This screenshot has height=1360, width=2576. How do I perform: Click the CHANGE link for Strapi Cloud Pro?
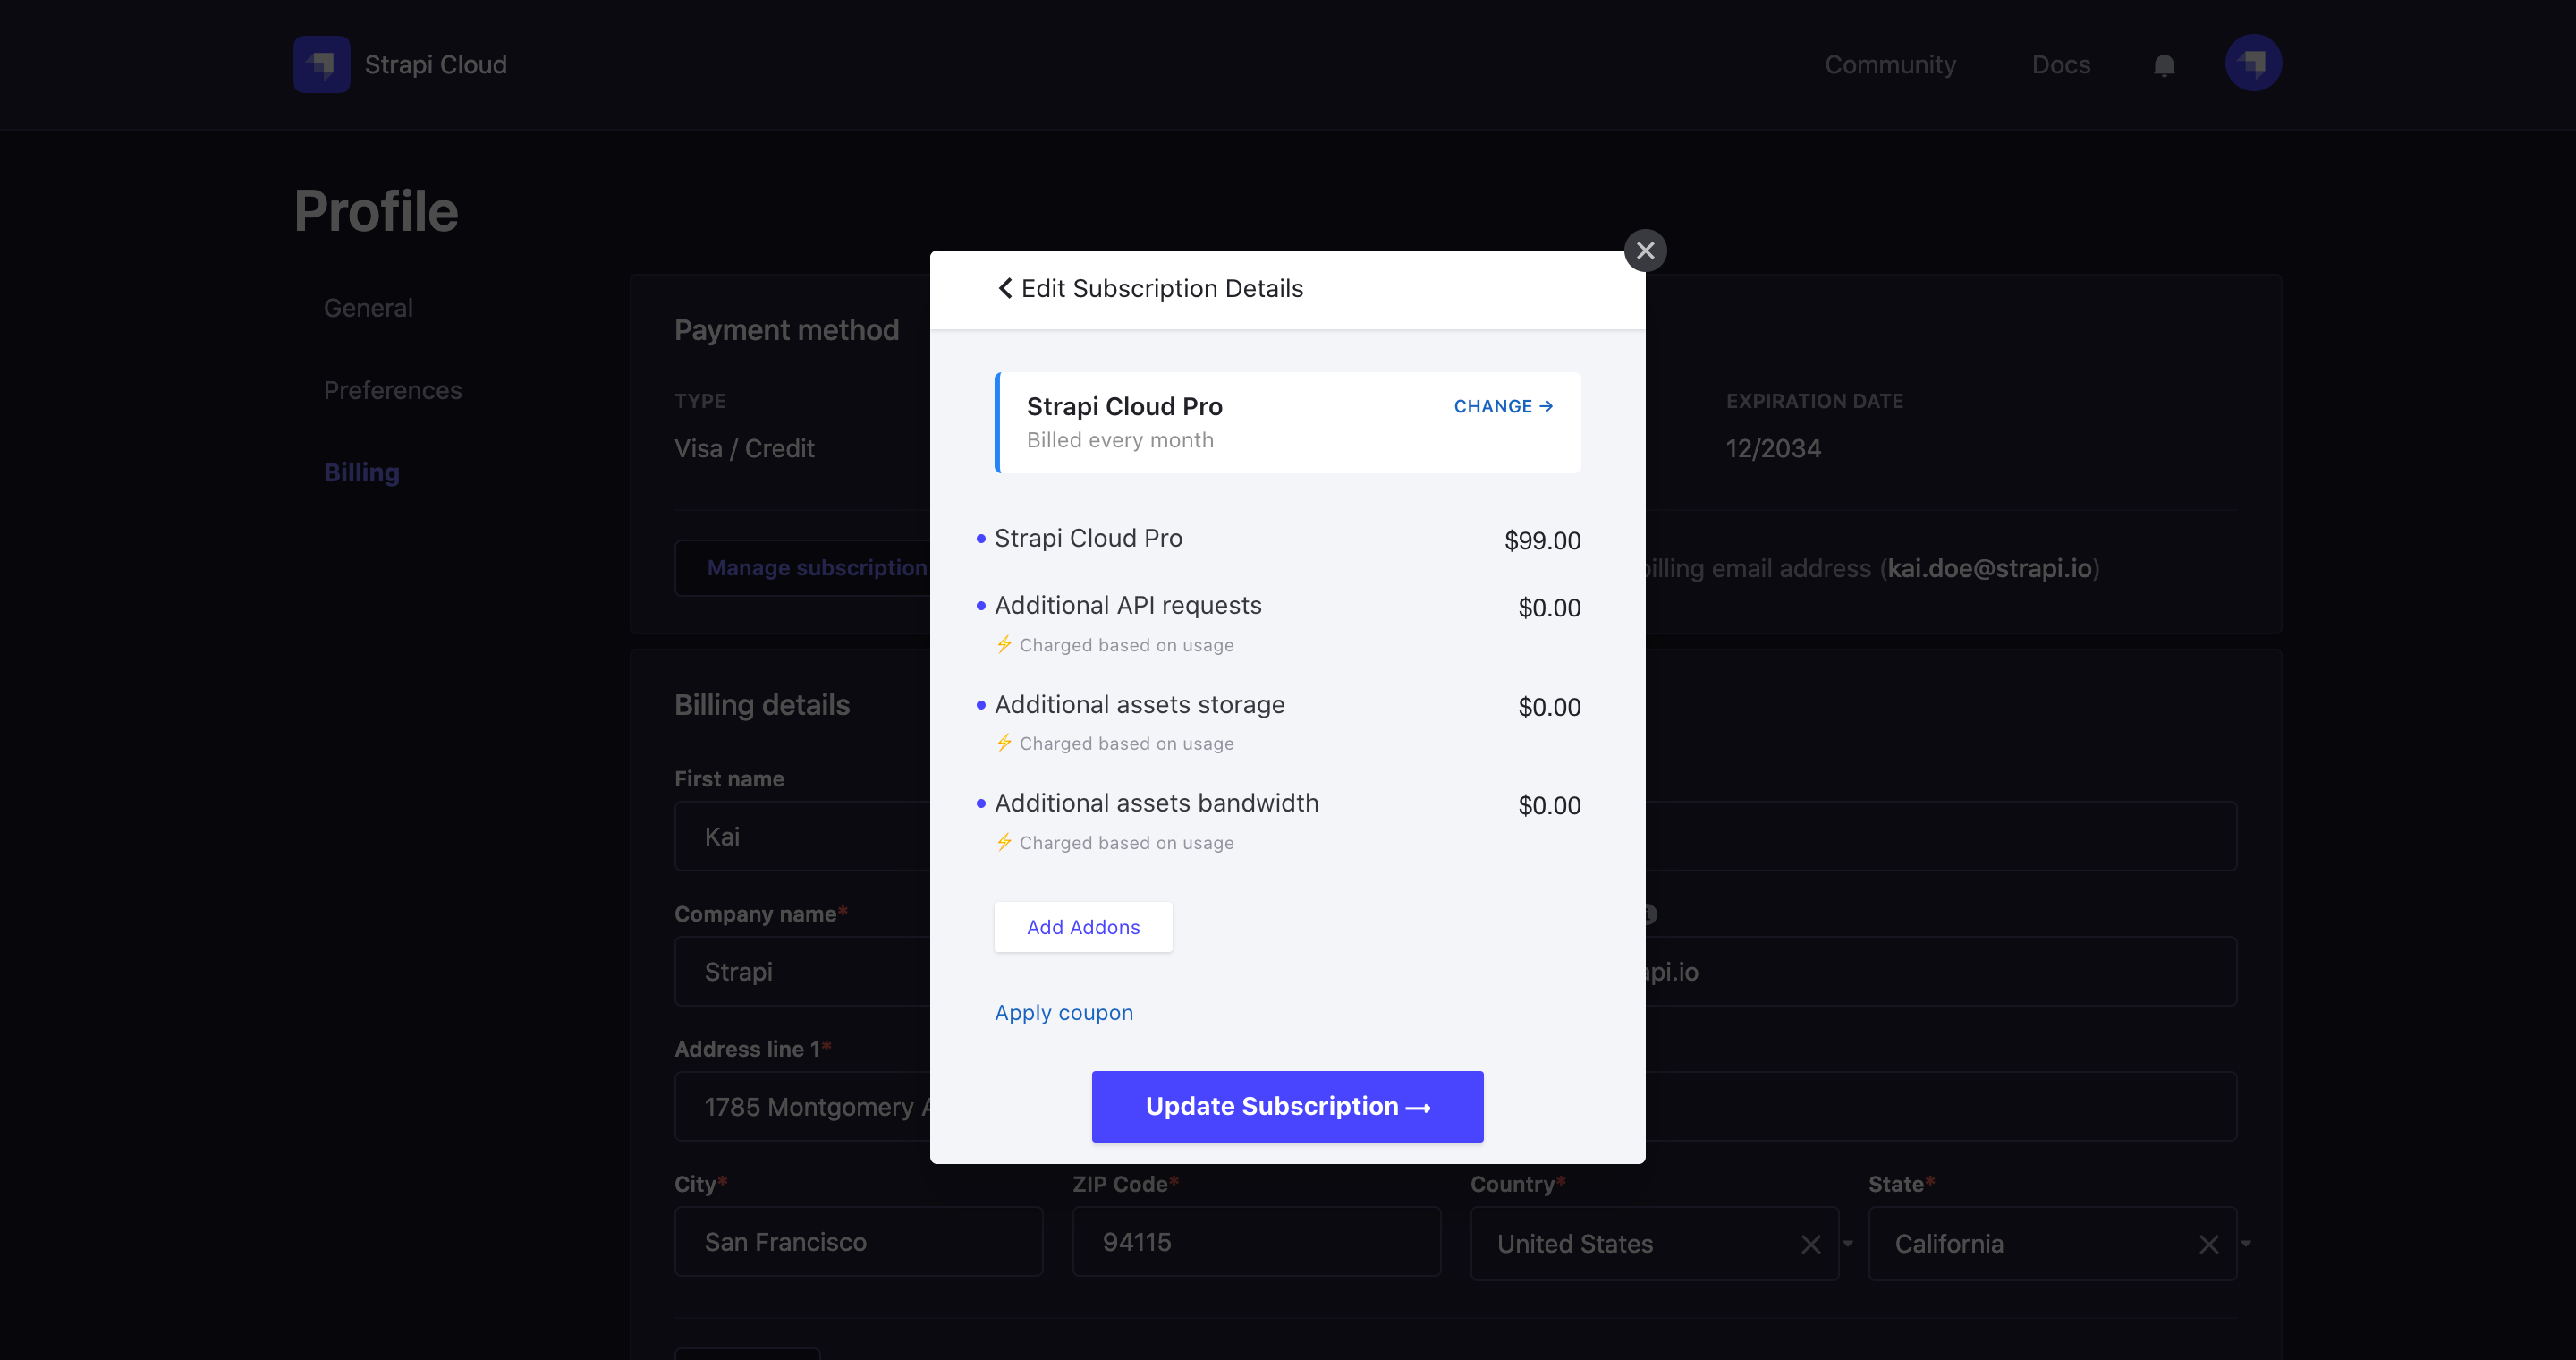tap(1502, 406)
